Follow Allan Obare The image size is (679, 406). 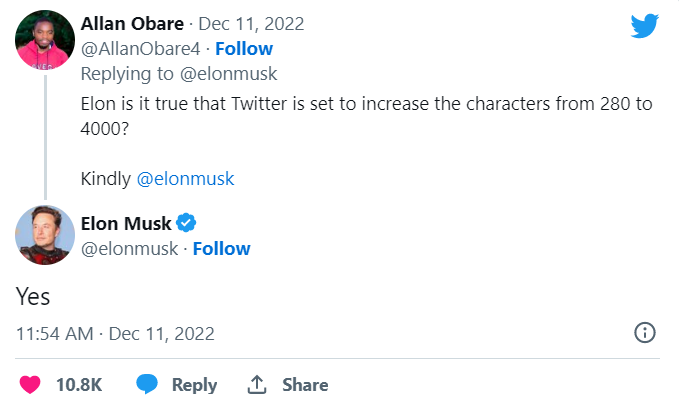coord(246,48)
